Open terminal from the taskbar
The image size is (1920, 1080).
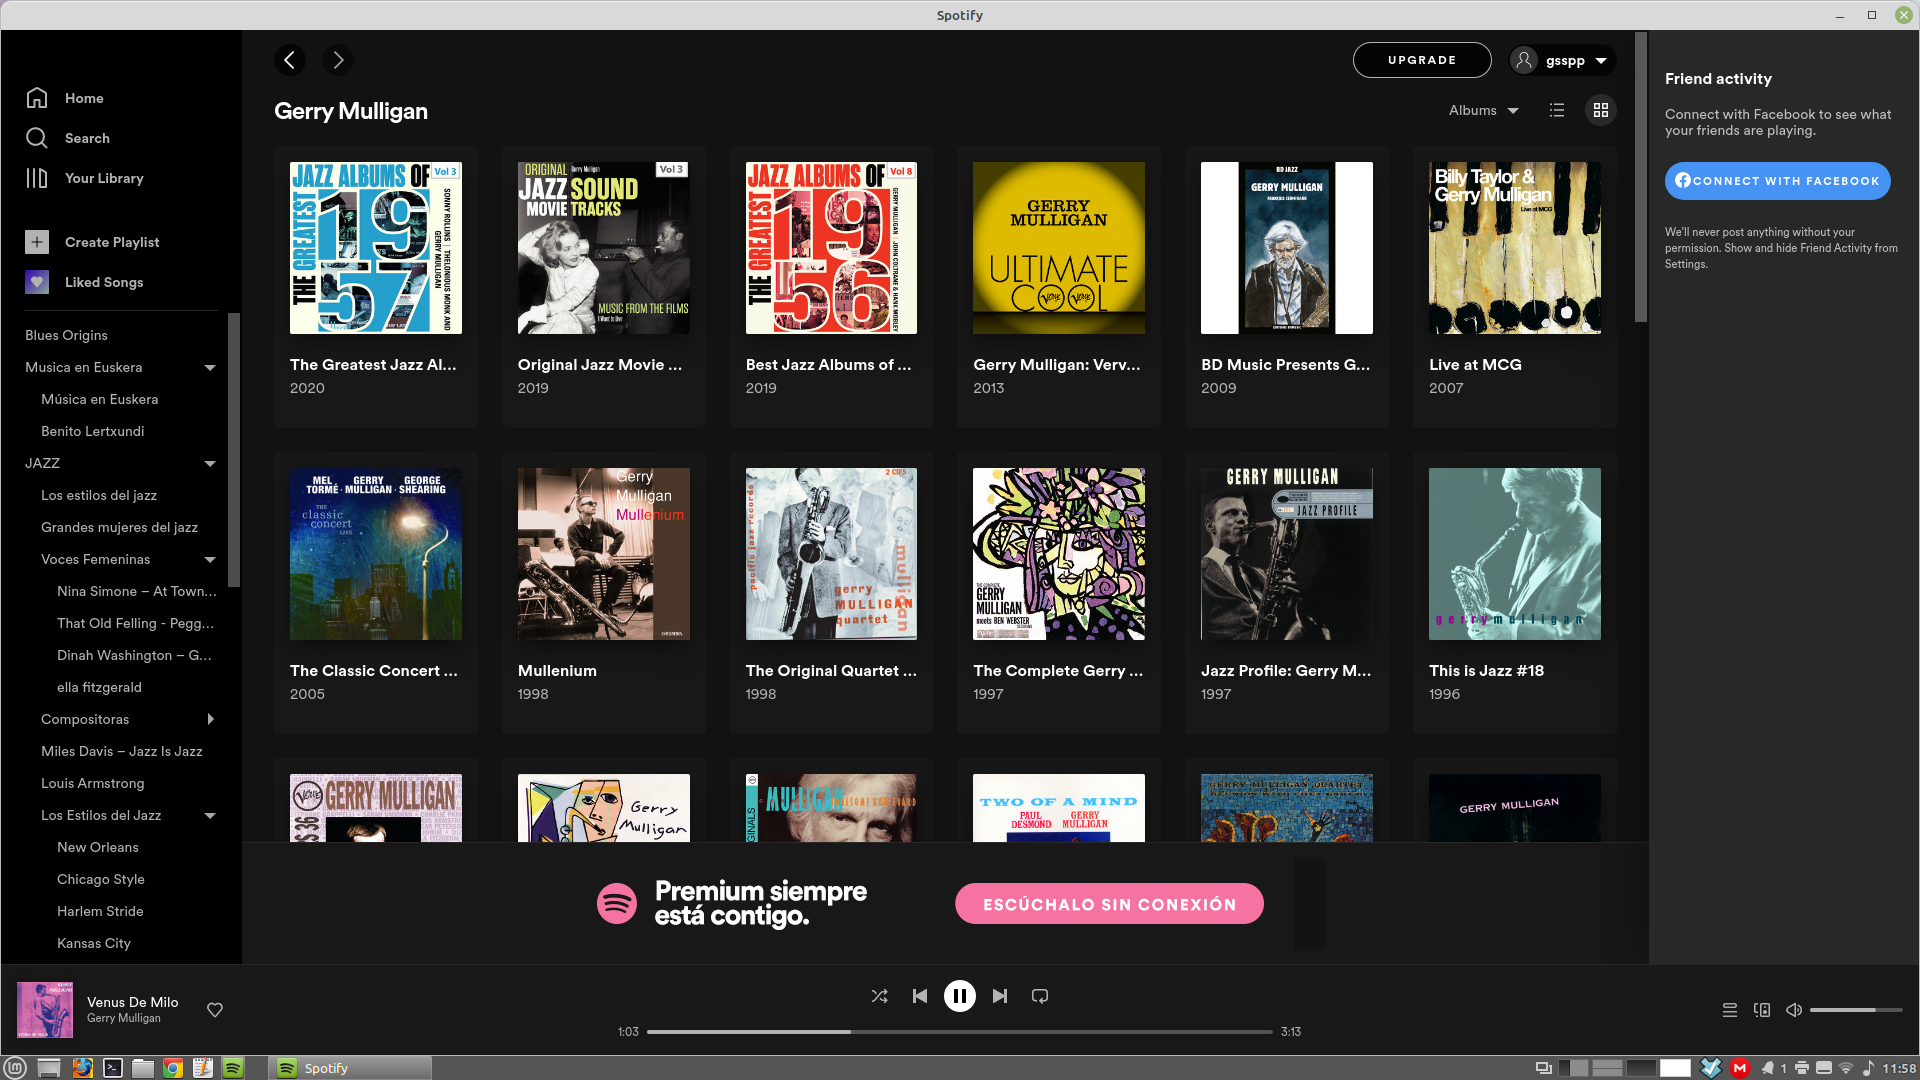point(113,1068)
